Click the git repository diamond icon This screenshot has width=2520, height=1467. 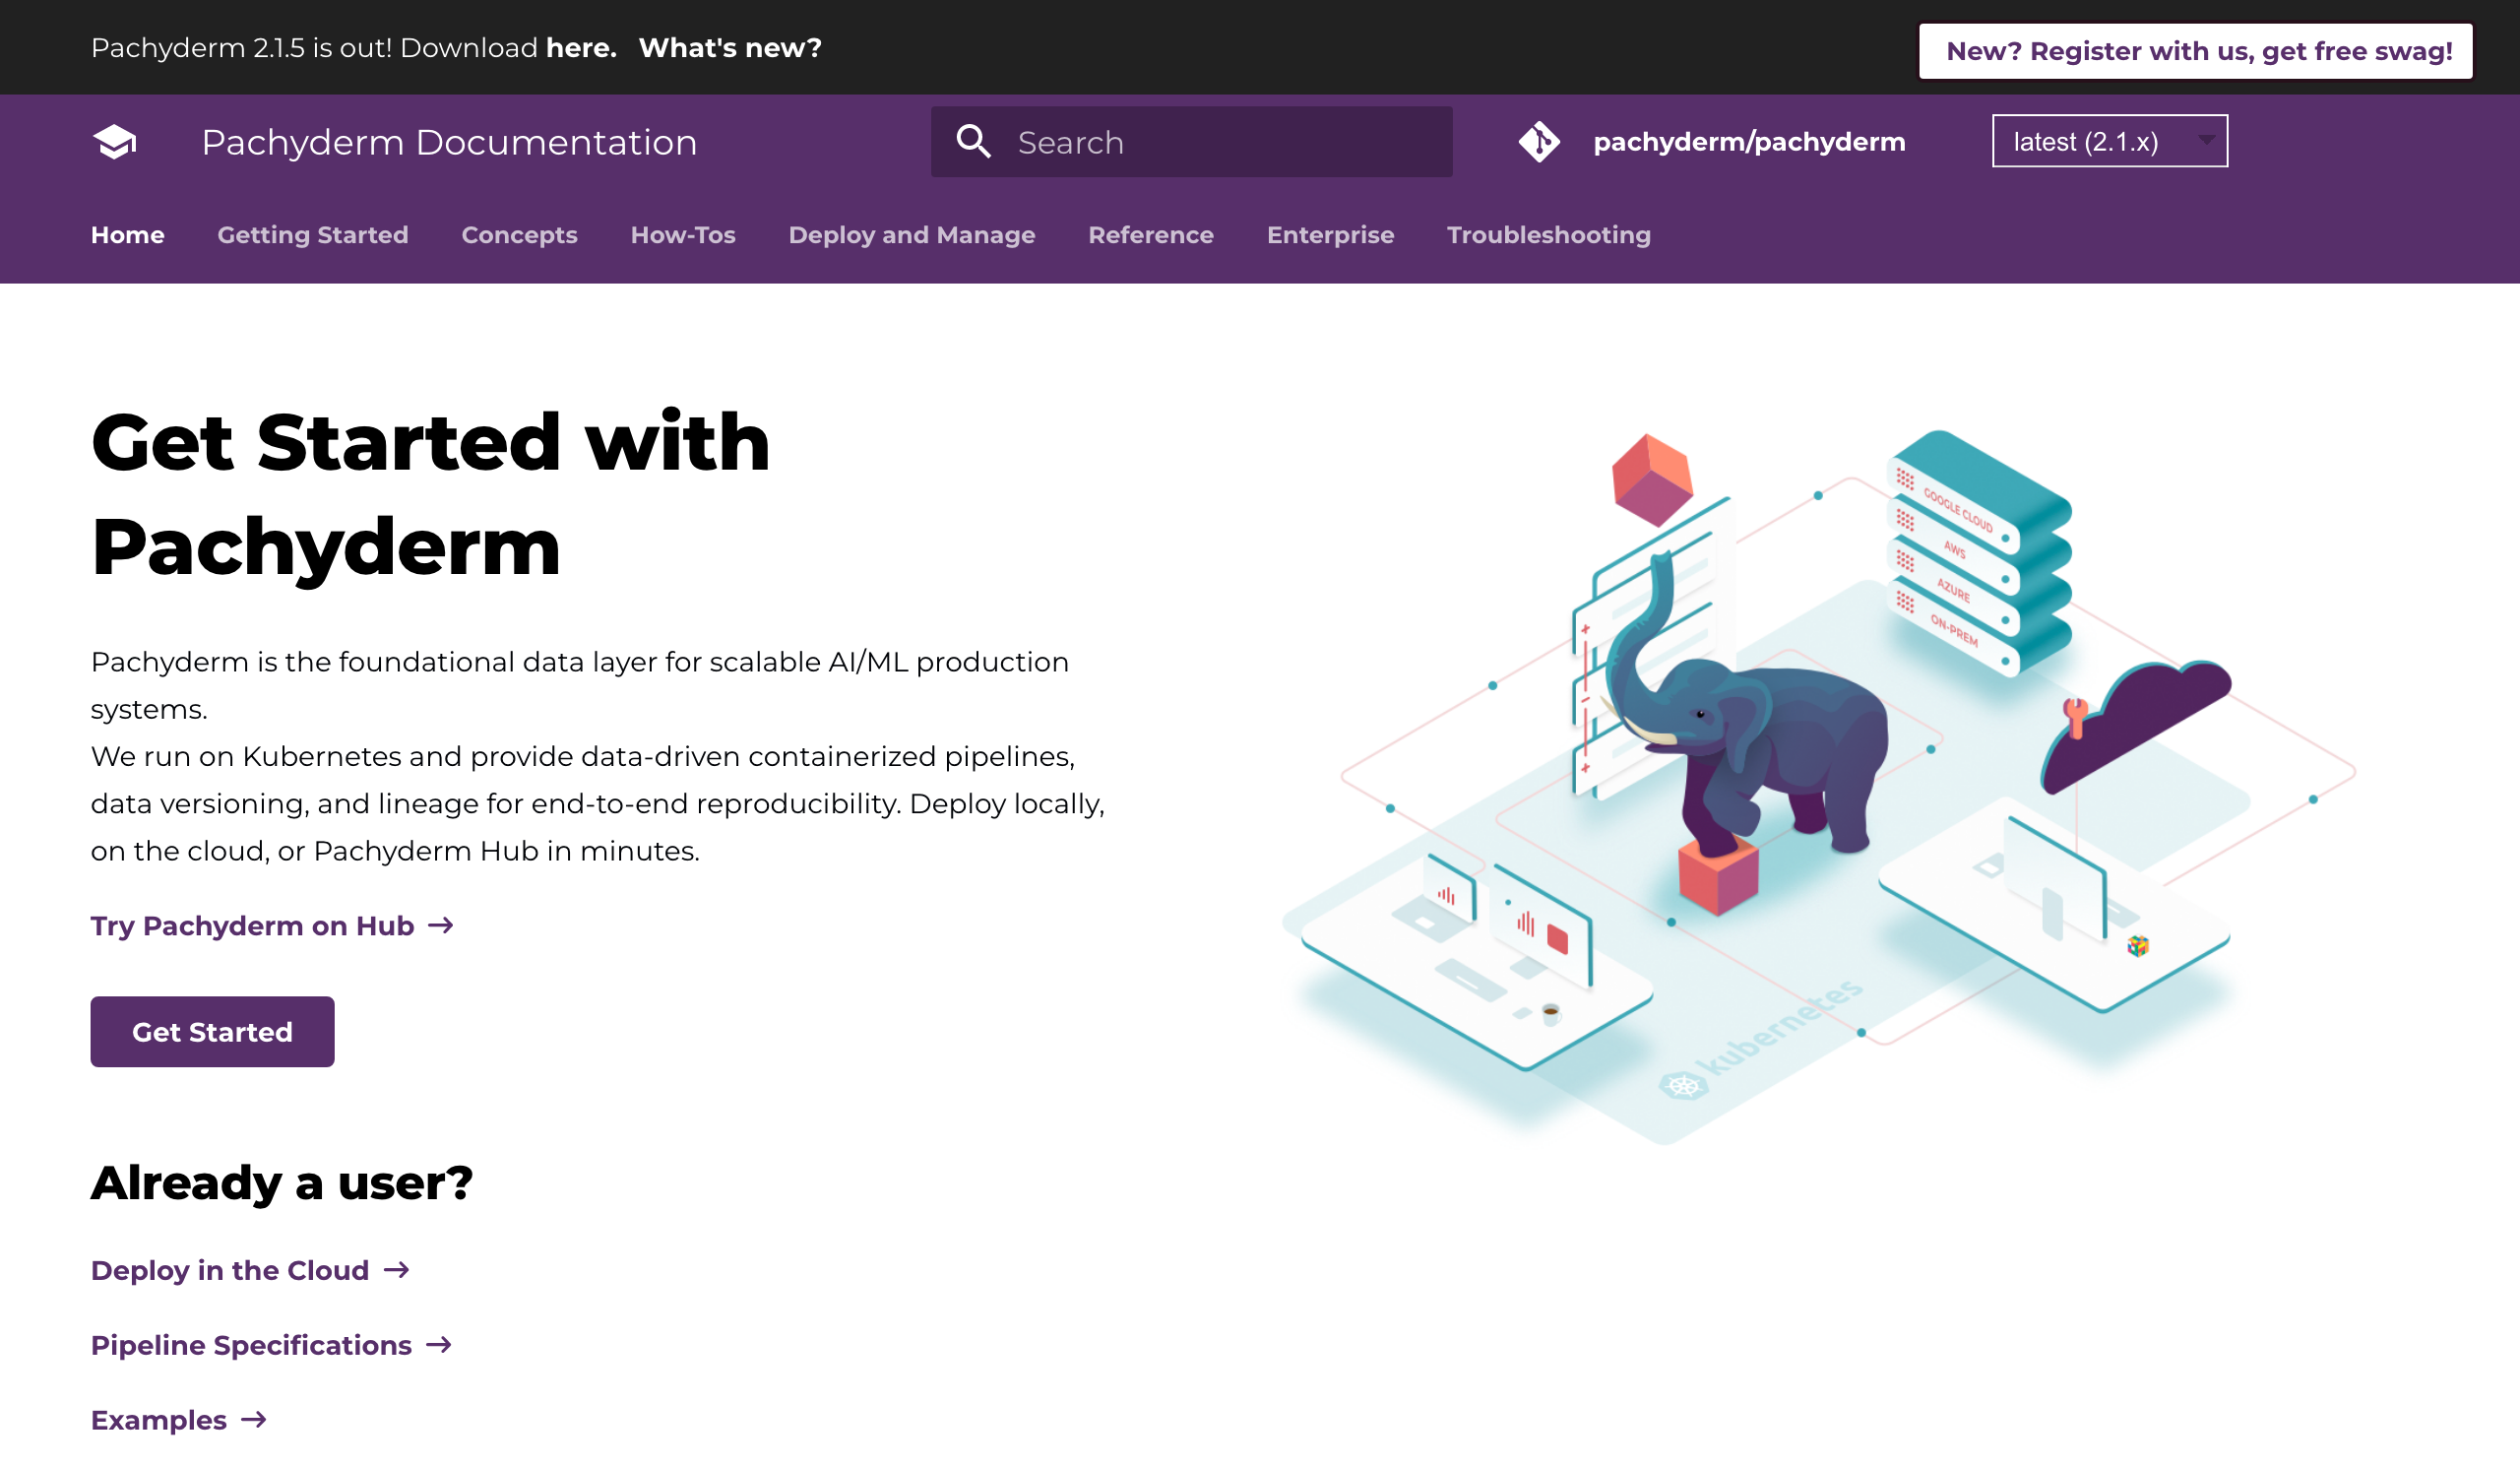pos(1539,142)
